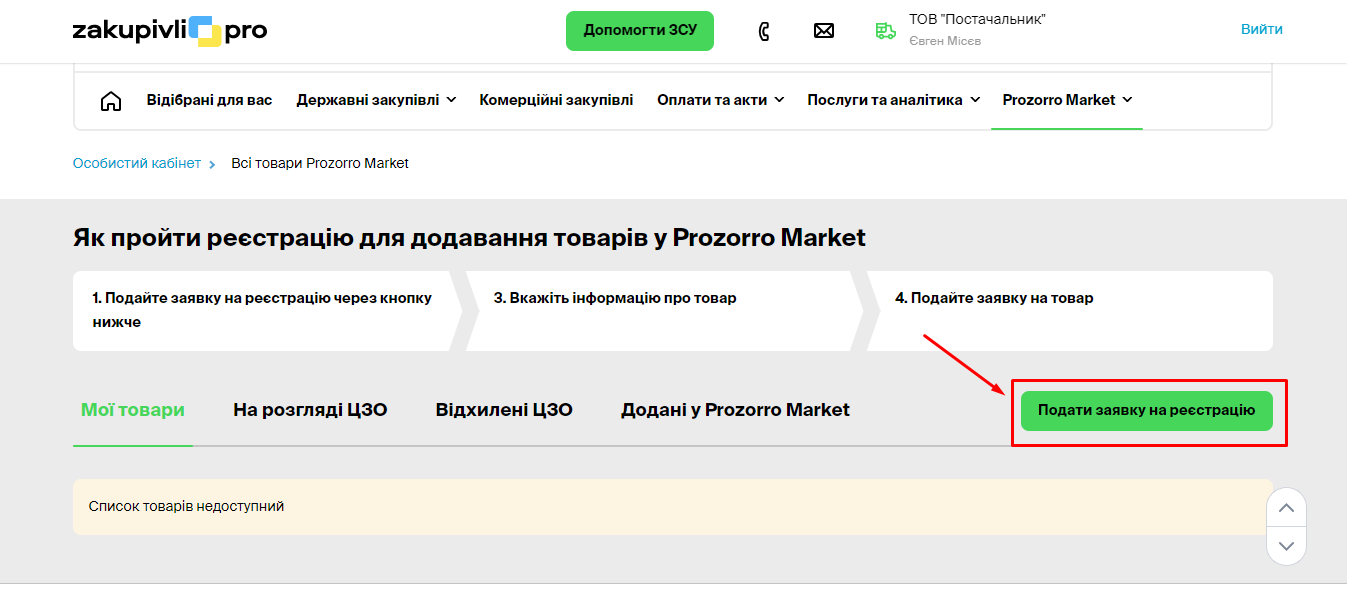The height and width of the screenshot is (603, 1347).
Task: Click the Вийти link
Action: point(1261,29)
